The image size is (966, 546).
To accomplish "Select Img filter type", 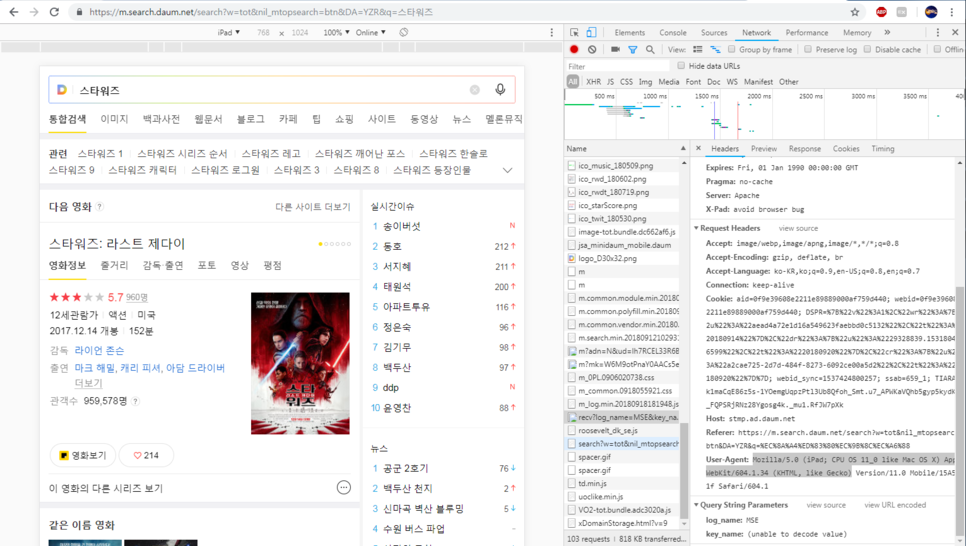I will pyautogui.click(x=645, y=81).
